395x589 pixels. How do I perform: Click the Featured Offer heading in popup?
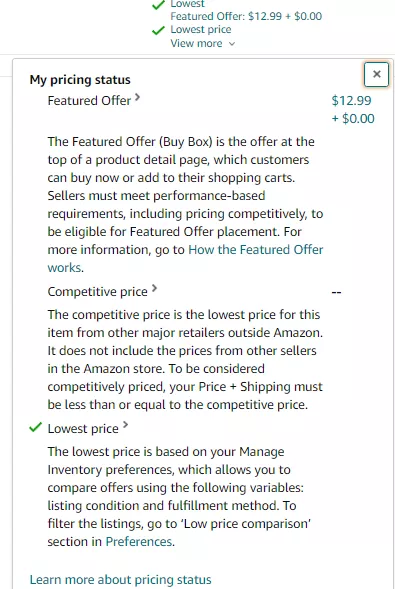[89, 101]
